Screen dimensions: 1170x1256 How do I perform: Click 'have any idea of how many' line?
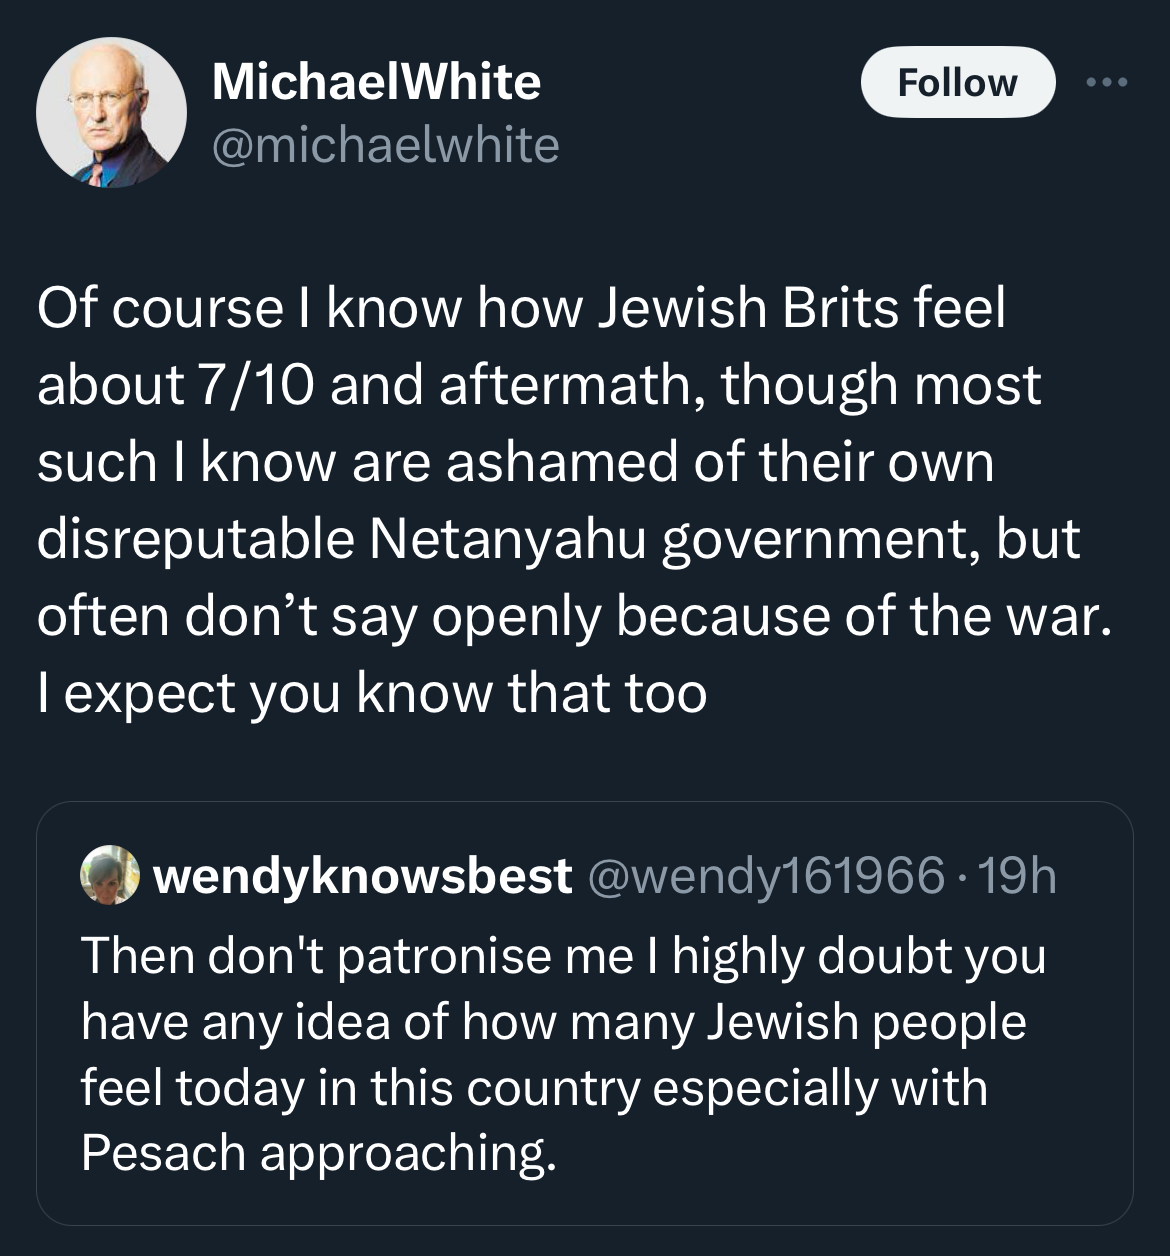(x=553, y=1021)
